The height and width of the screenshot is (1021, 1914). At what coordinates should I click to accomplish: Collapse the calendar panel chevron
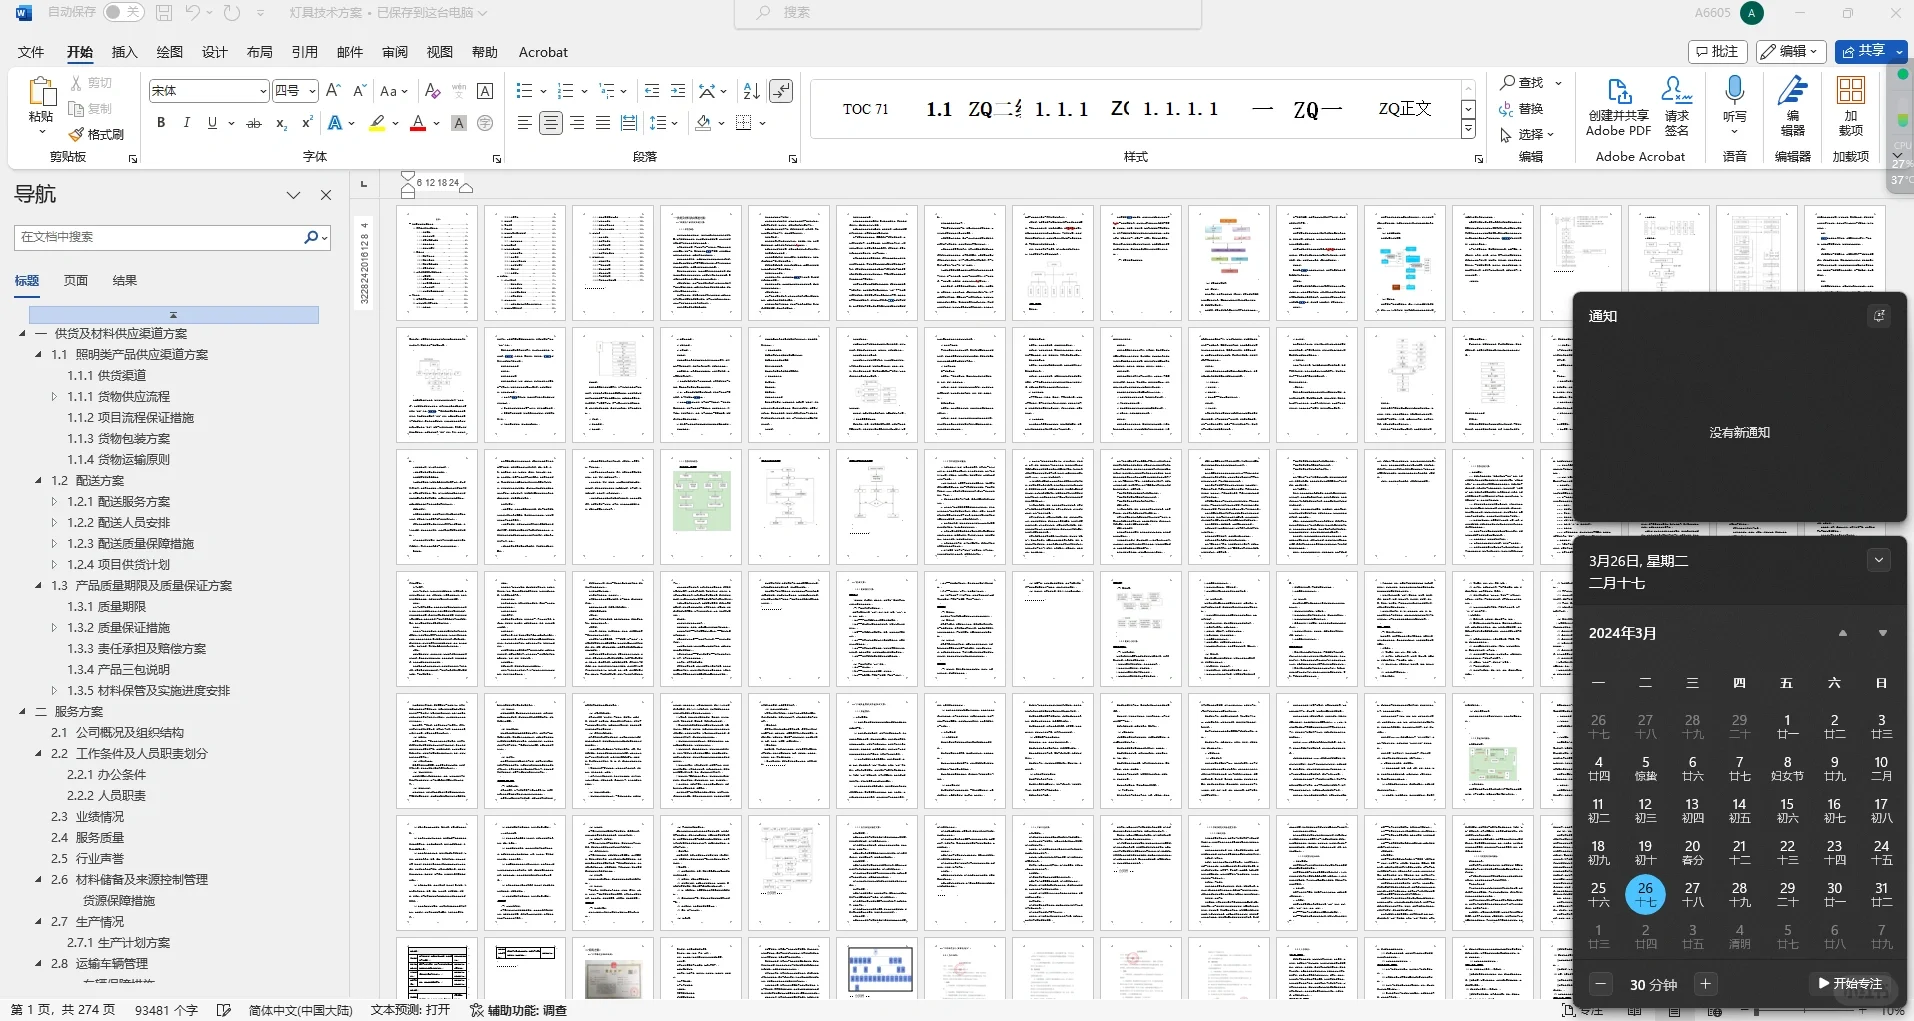(x=1879, y=561)
